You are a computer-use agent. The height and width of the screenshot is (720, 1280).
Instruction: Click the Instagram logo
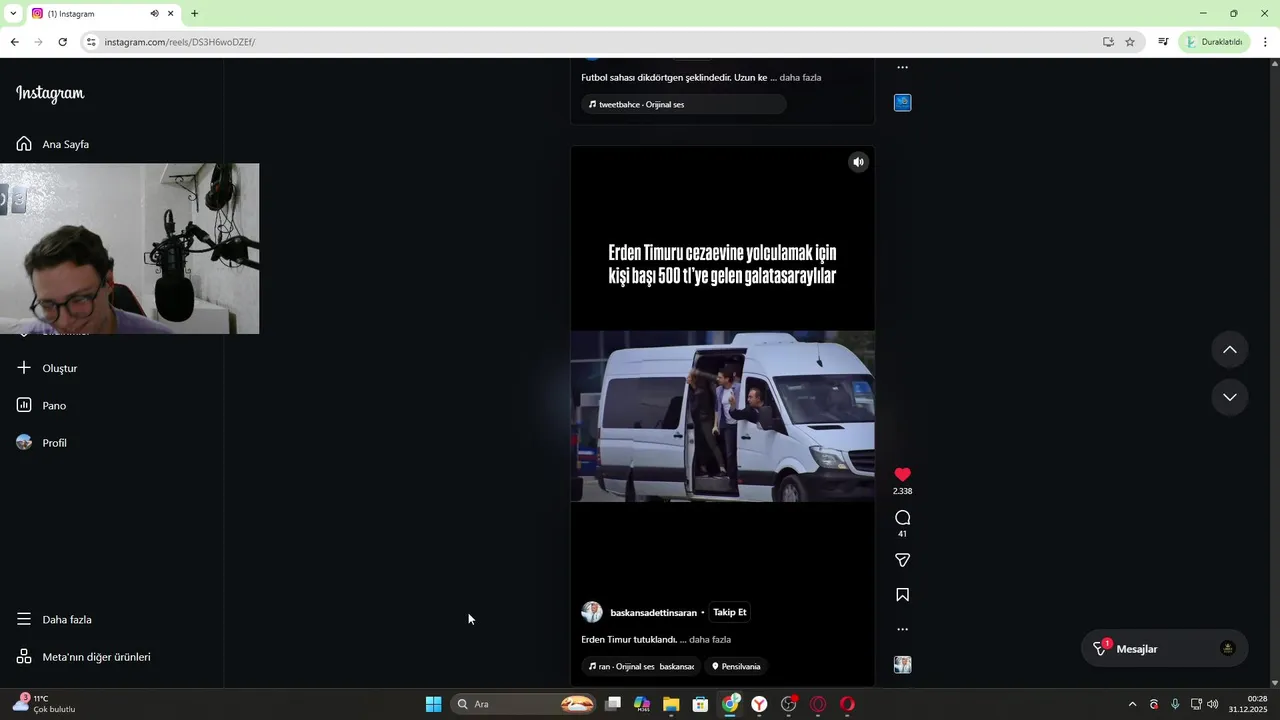[x=50, y=93]
